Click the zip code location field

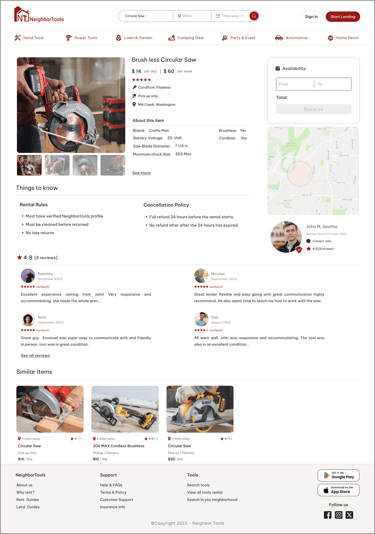(192, 16)
